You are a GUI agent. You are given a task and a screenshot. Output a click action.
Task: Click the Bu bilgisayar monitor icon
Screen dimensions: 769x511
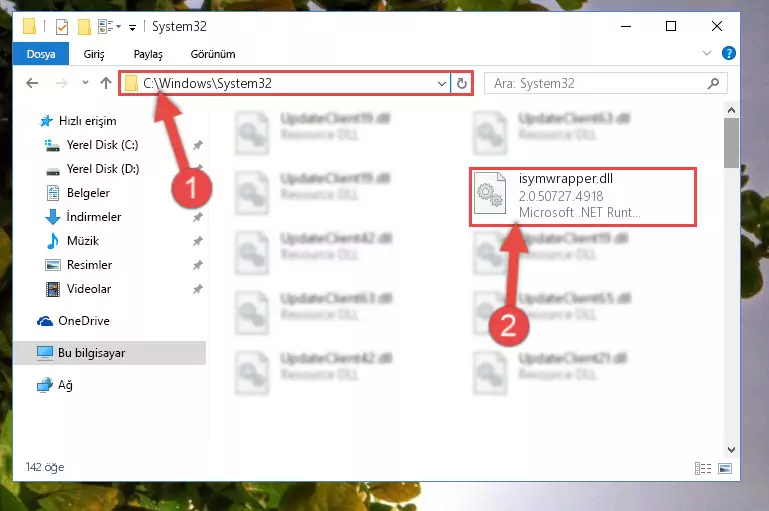click(x=45, y=353)
